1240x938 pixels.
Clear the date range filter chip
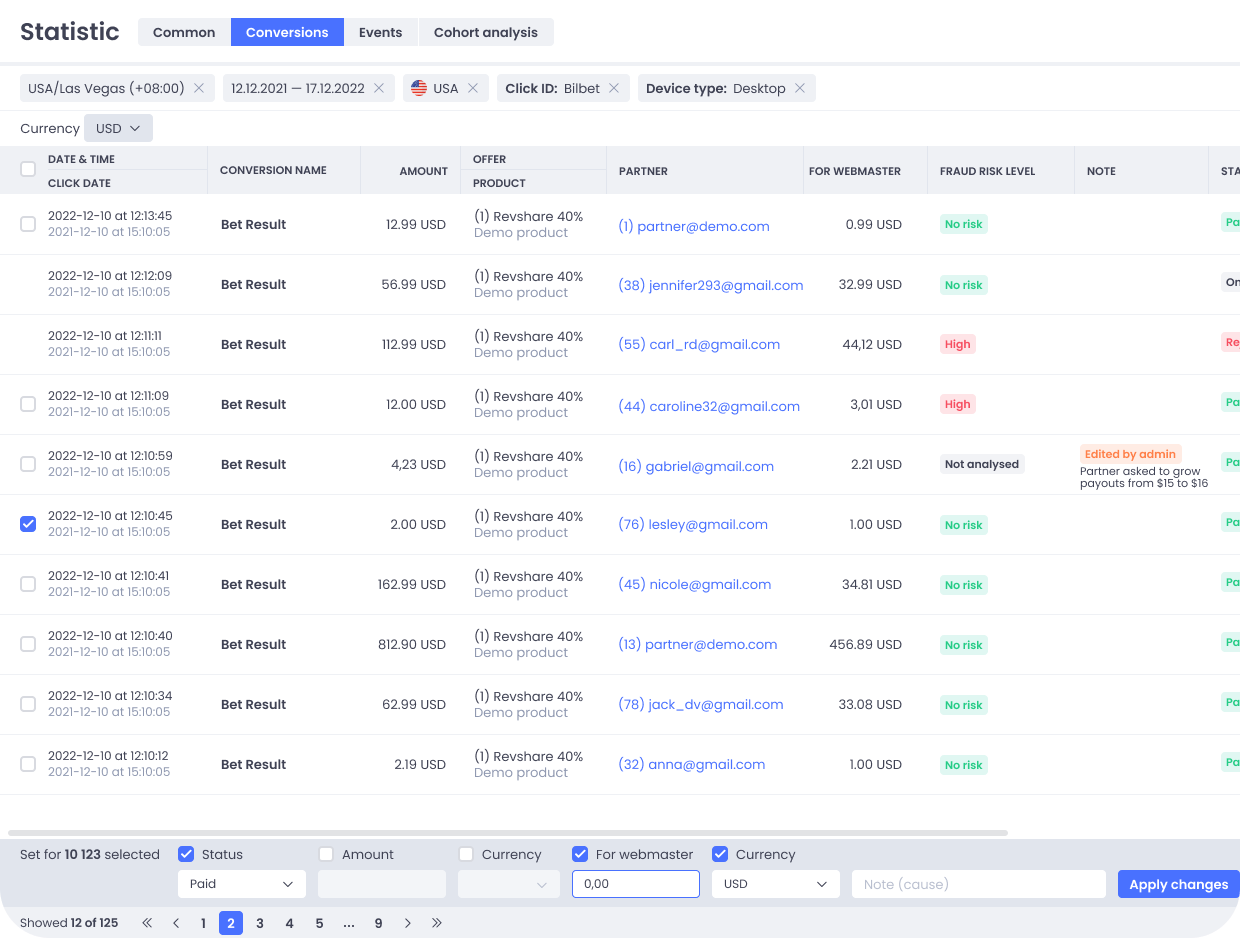pyautogui.click(x=379, y=88)
